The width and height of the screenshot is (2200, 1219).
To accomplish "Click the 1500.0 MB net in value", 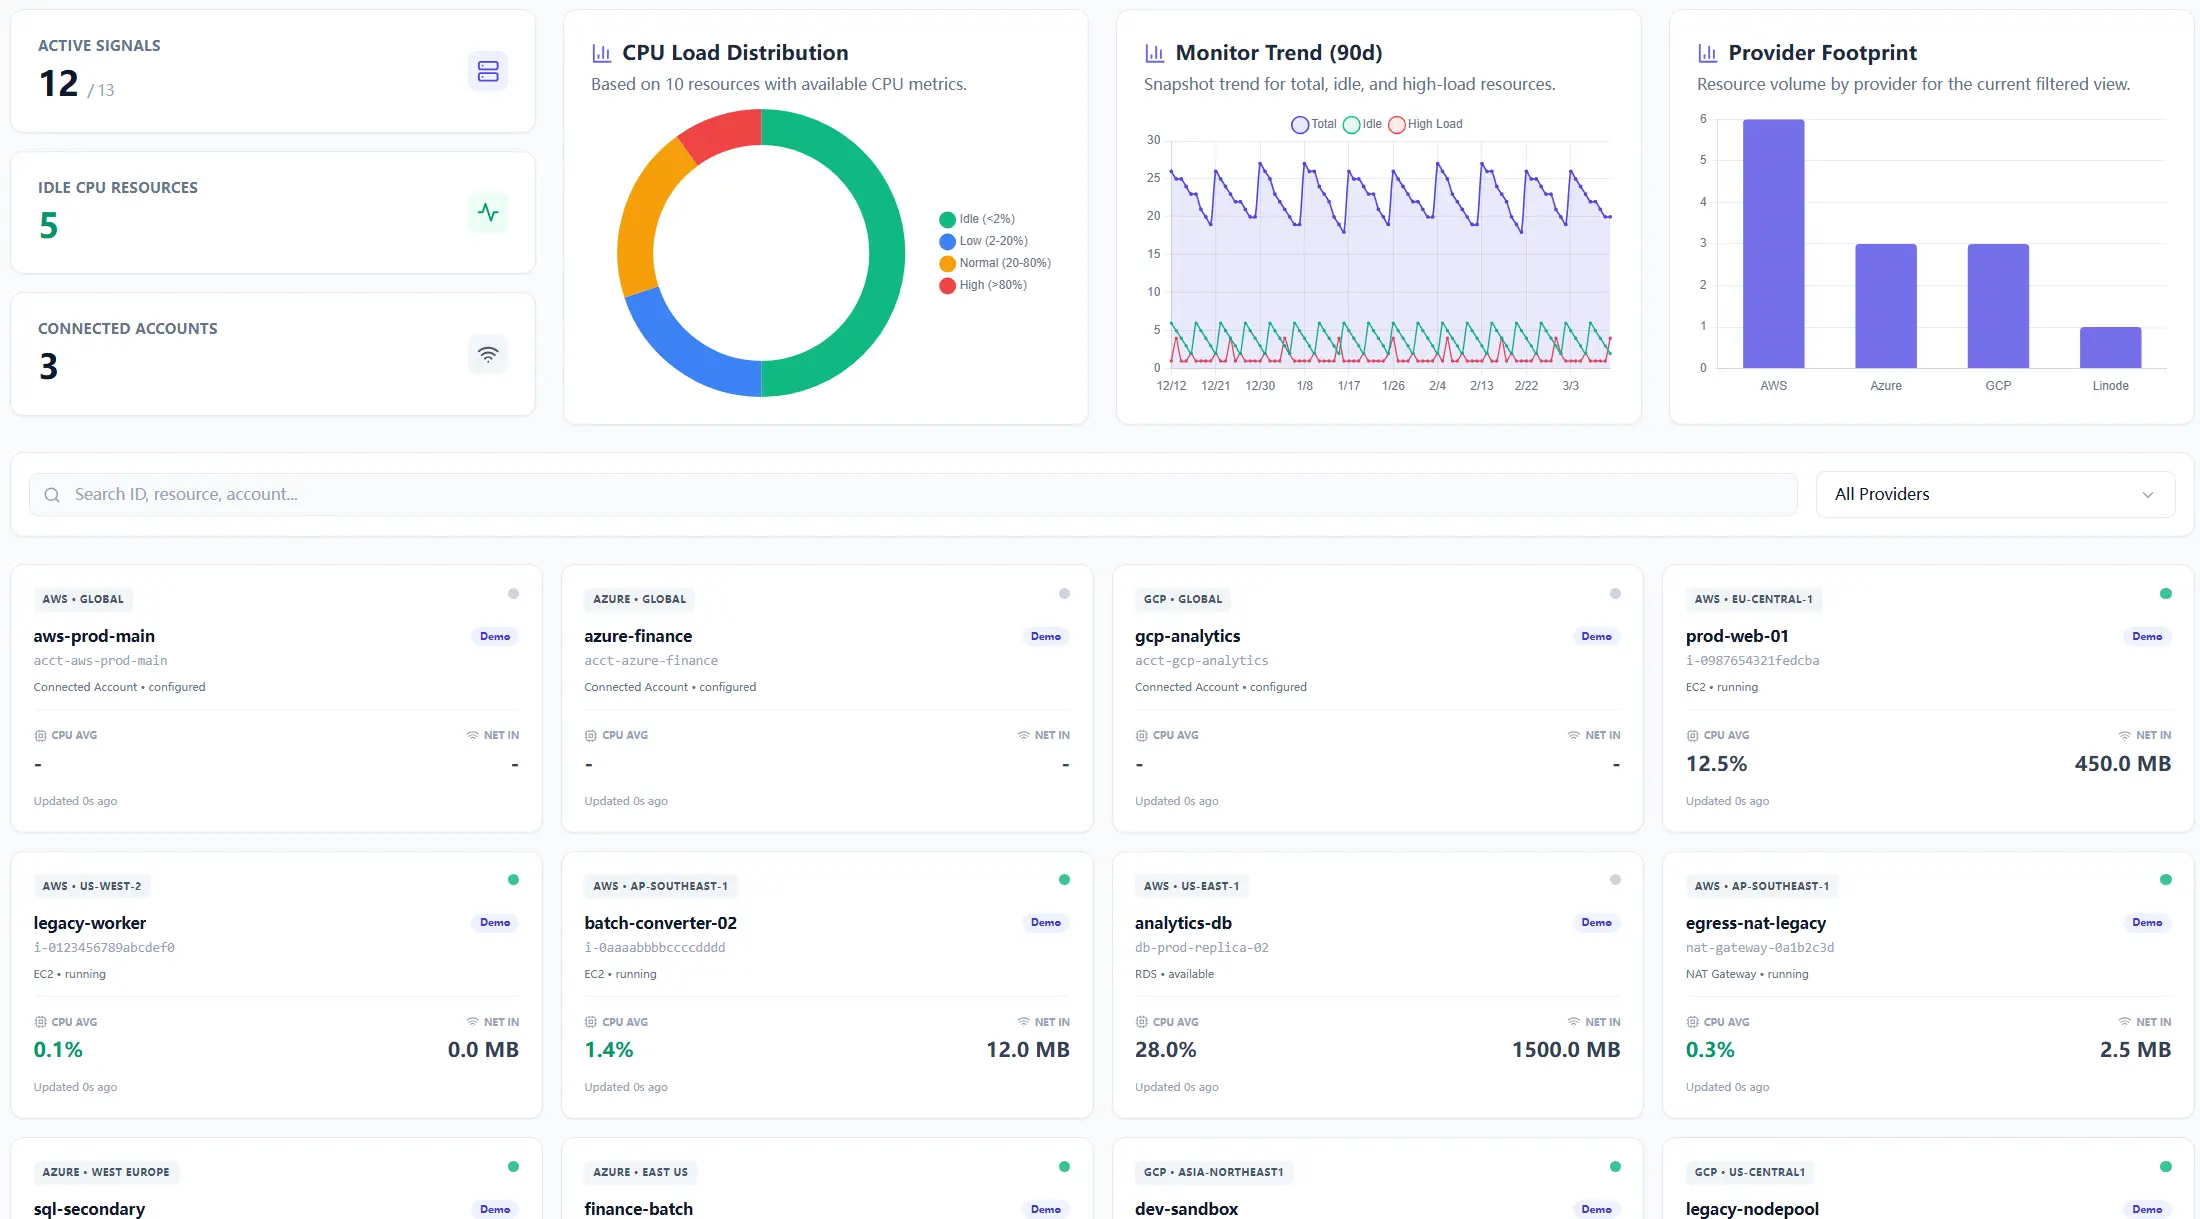I will point(1566,1050).
